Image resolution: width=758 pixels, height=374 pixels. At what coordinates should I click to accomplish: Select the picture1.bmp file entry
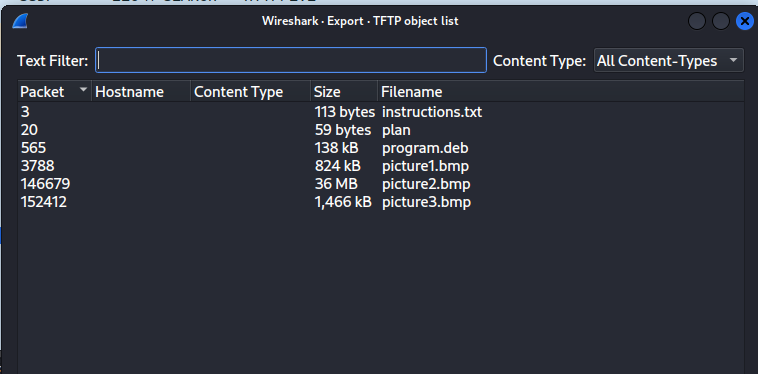click(x=425, y=166)
